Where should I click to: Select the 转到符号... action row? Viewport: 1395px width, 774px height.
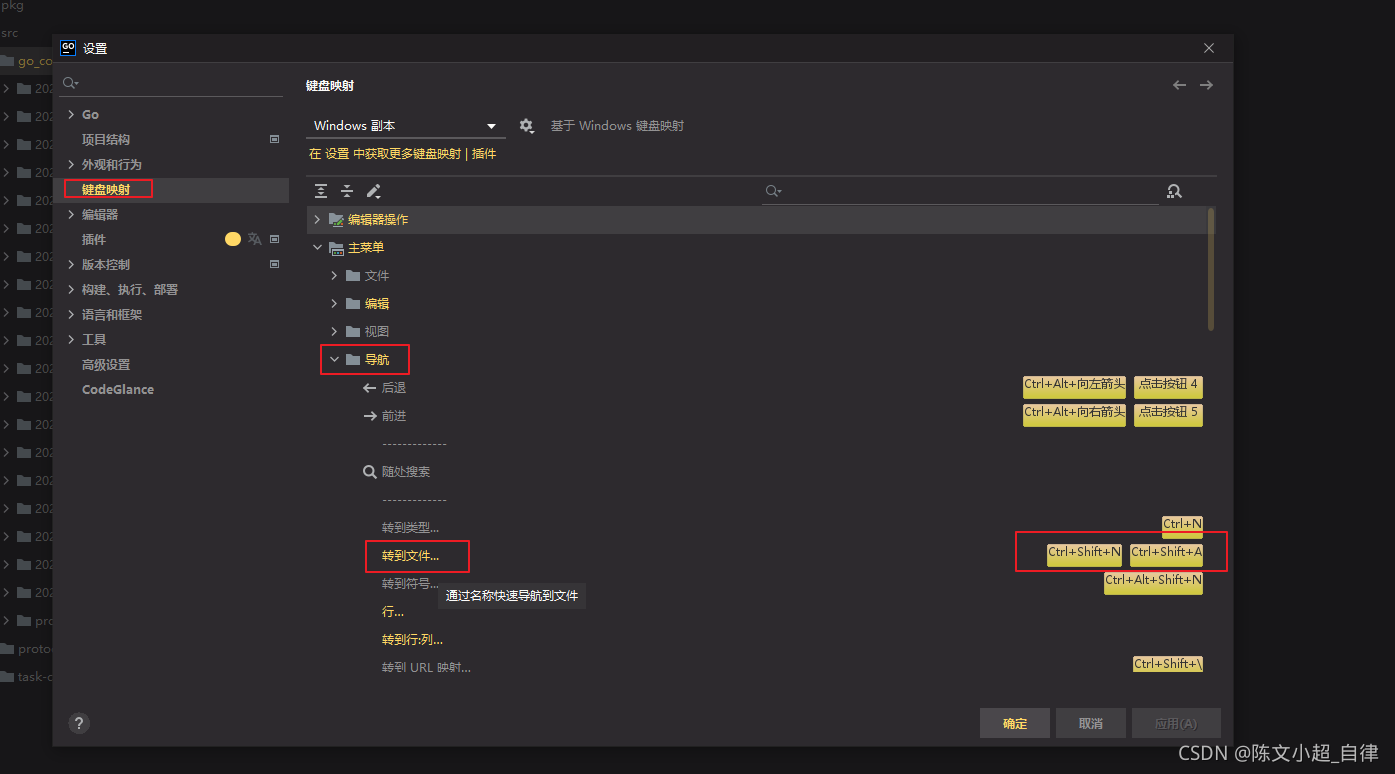pyautogui.click(x=760, y=583)
